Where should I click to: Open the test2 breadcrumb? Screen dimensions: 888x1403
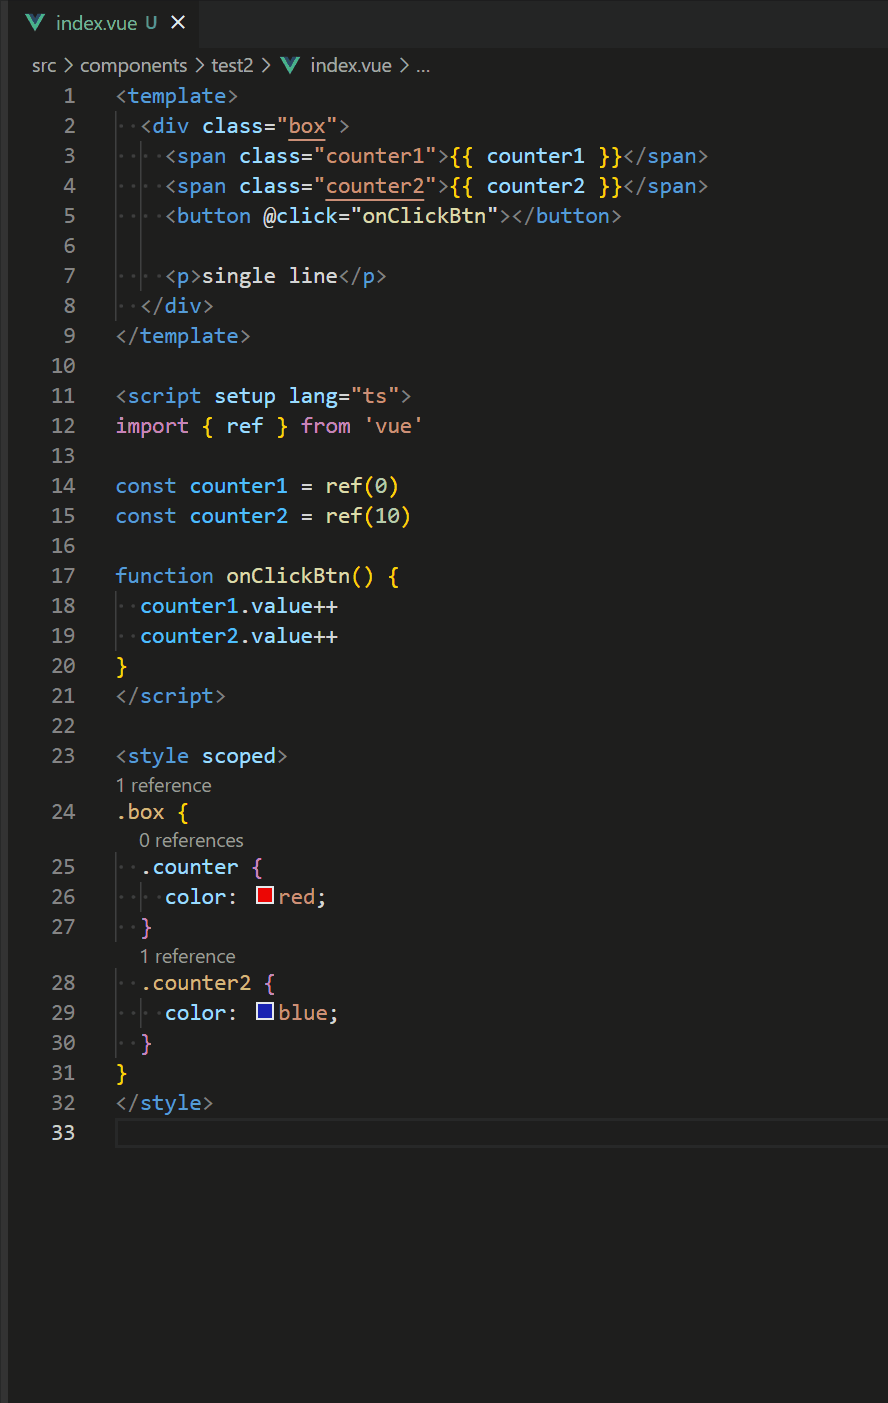232,66
